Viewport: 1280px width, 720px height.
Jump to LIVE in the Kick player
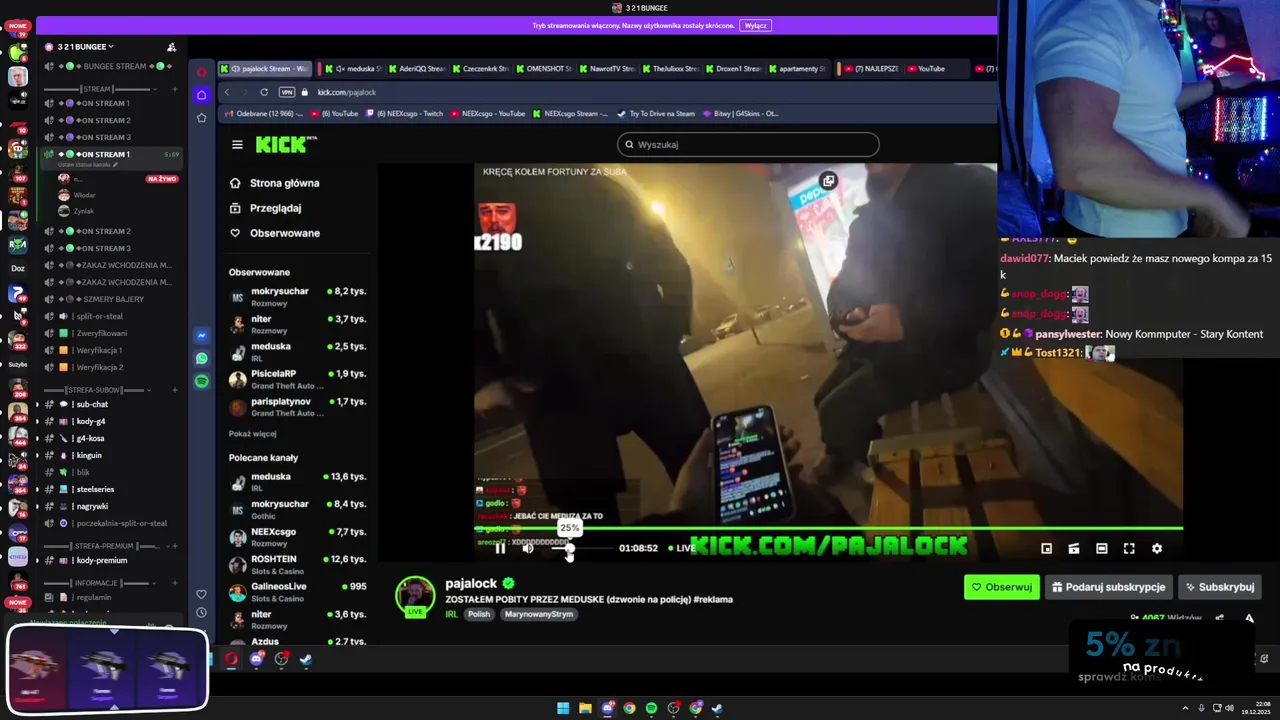click(681, 548)
